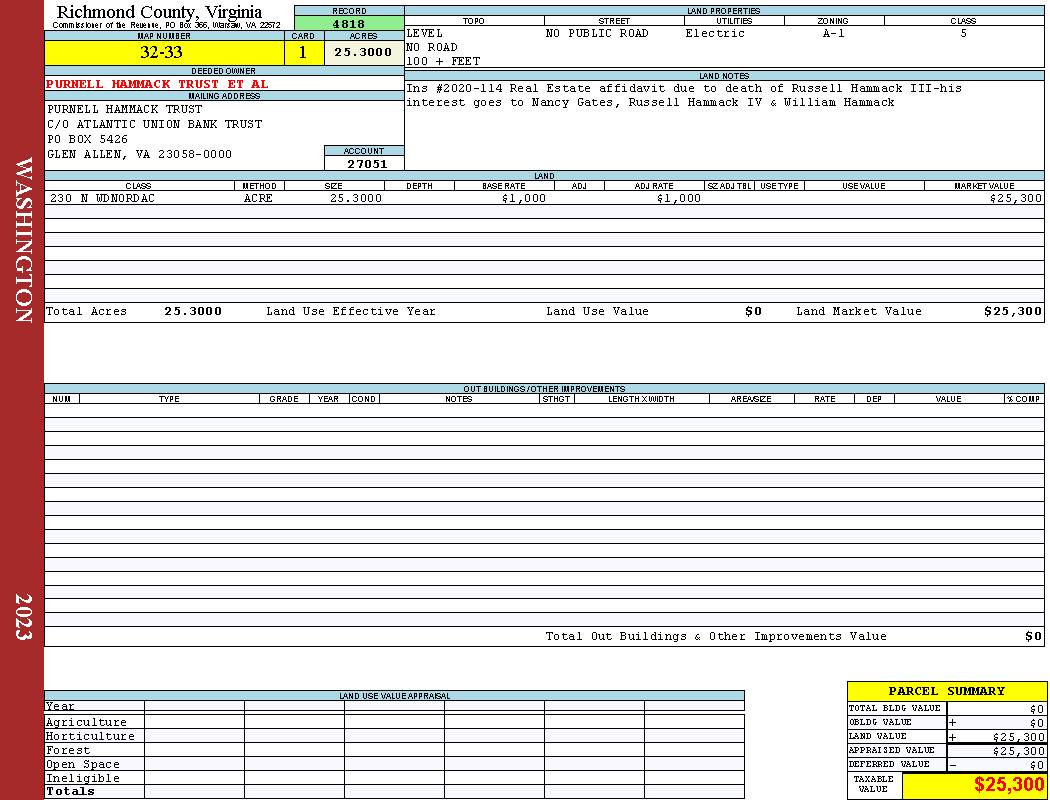The height and width of the screenshot is (800, 1050).
Task: Click the card number 1 field
Action: click(303, 52)
